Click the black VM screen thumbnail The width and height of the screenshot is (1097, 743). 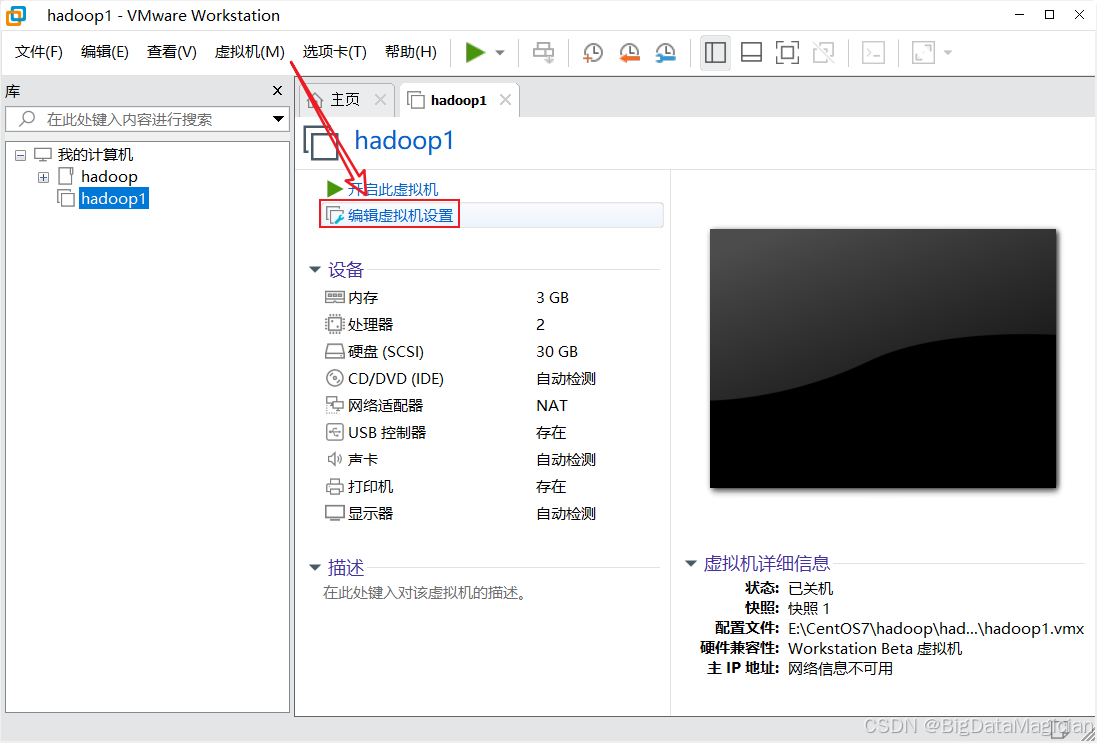[x=882, y=358]
